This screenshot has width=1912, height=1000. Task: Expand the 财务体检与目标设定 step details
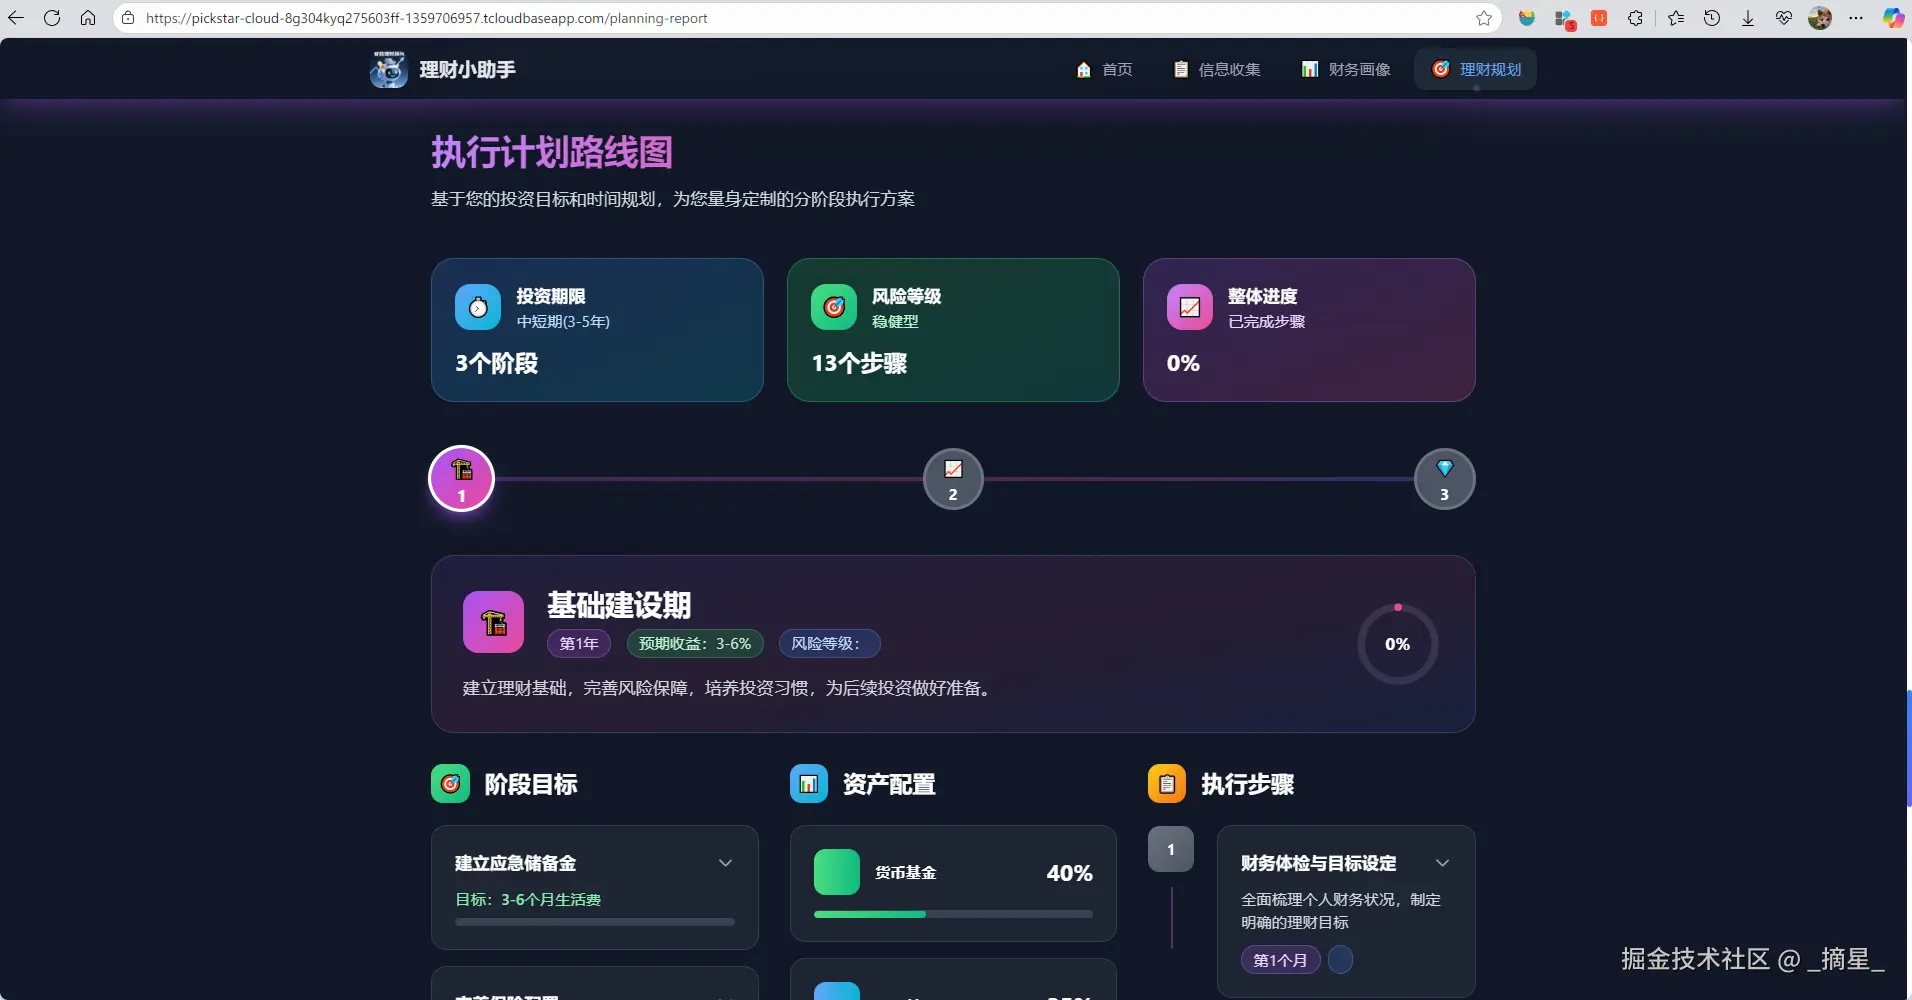(x=1442, y=863)
